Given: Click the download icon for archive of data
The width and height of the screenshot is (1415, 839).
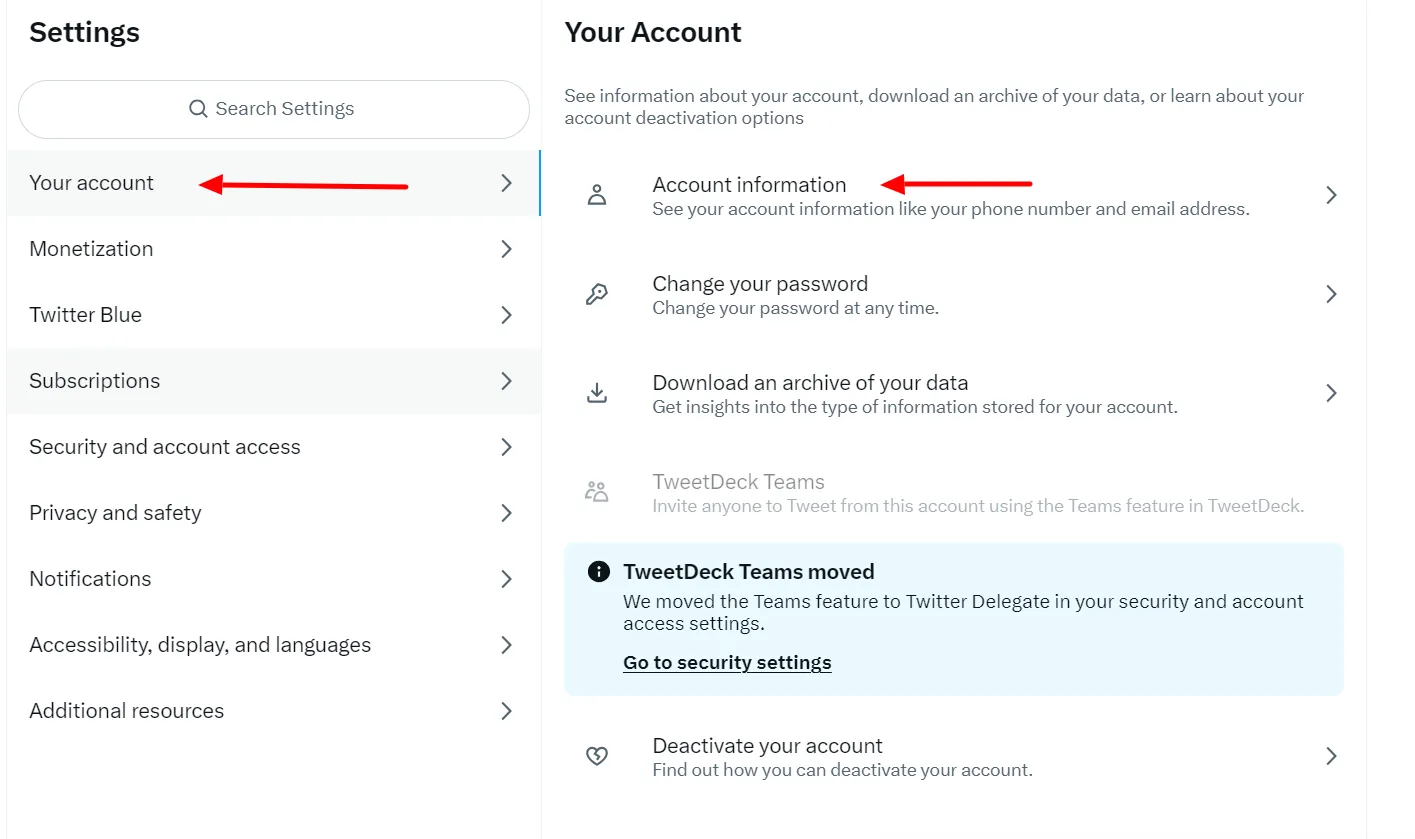Looking at the screenshot, I should 597,393.
